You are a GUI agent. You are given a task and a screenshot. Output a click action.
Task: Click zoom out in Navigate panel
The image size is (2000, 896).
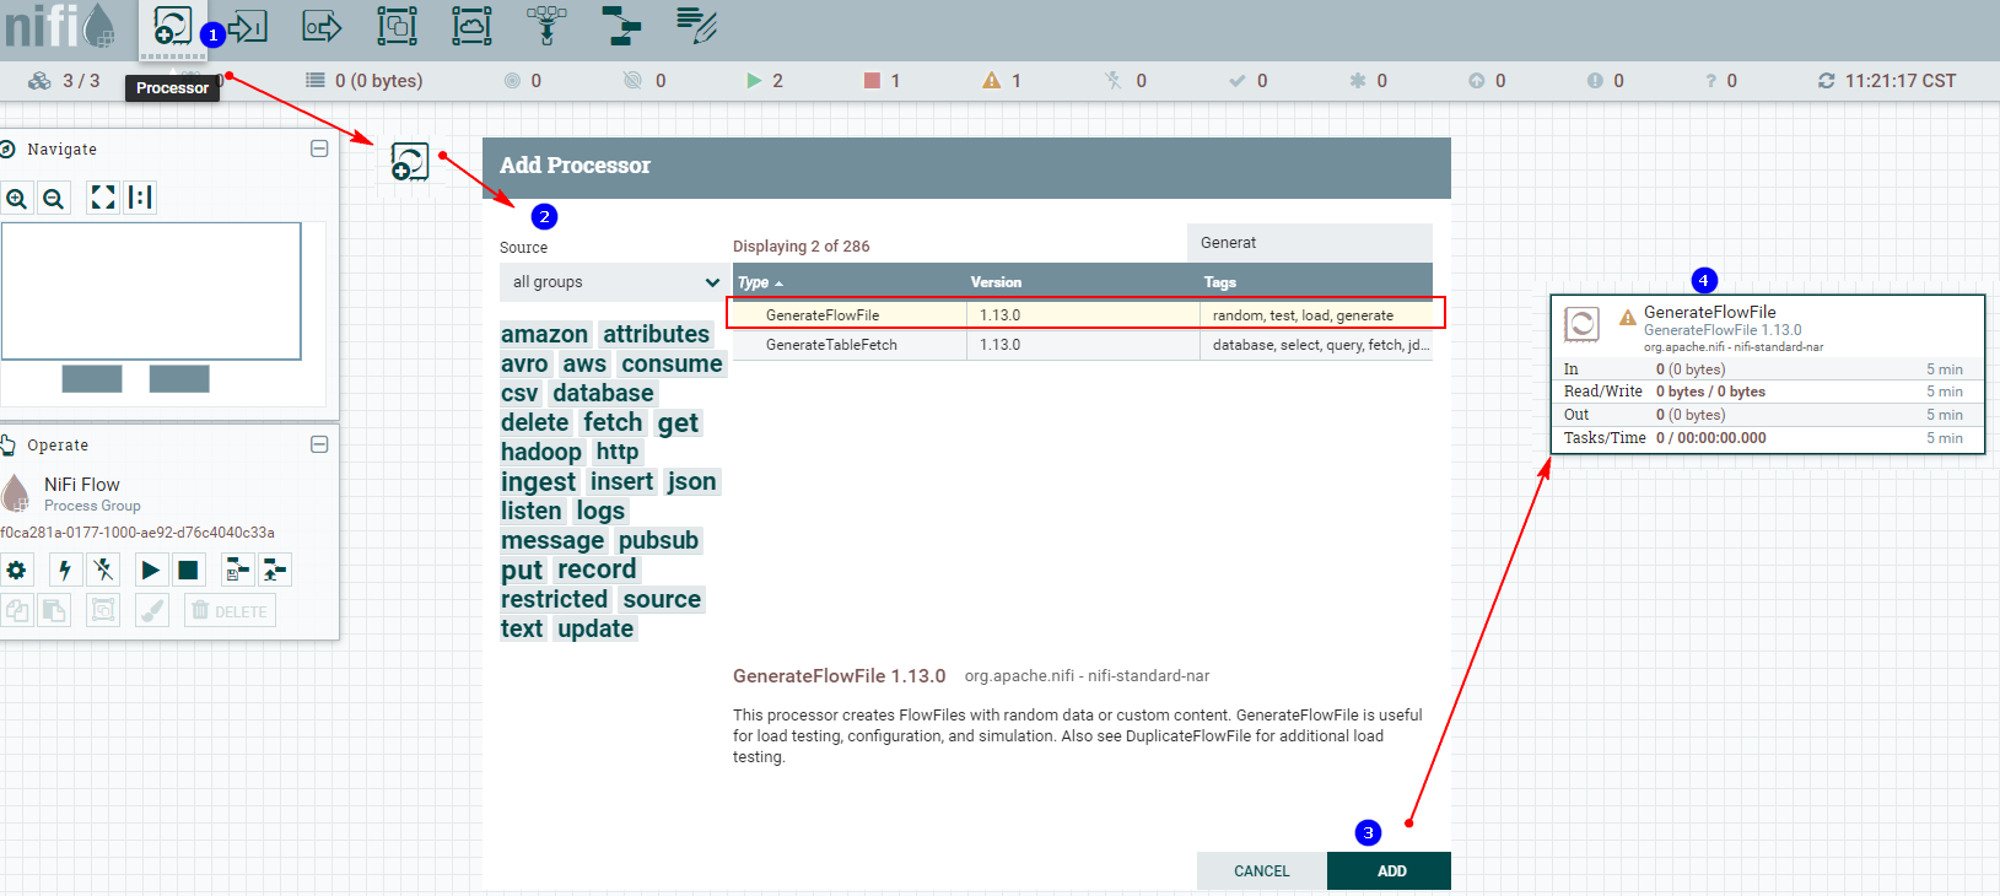tap(54, 198)
